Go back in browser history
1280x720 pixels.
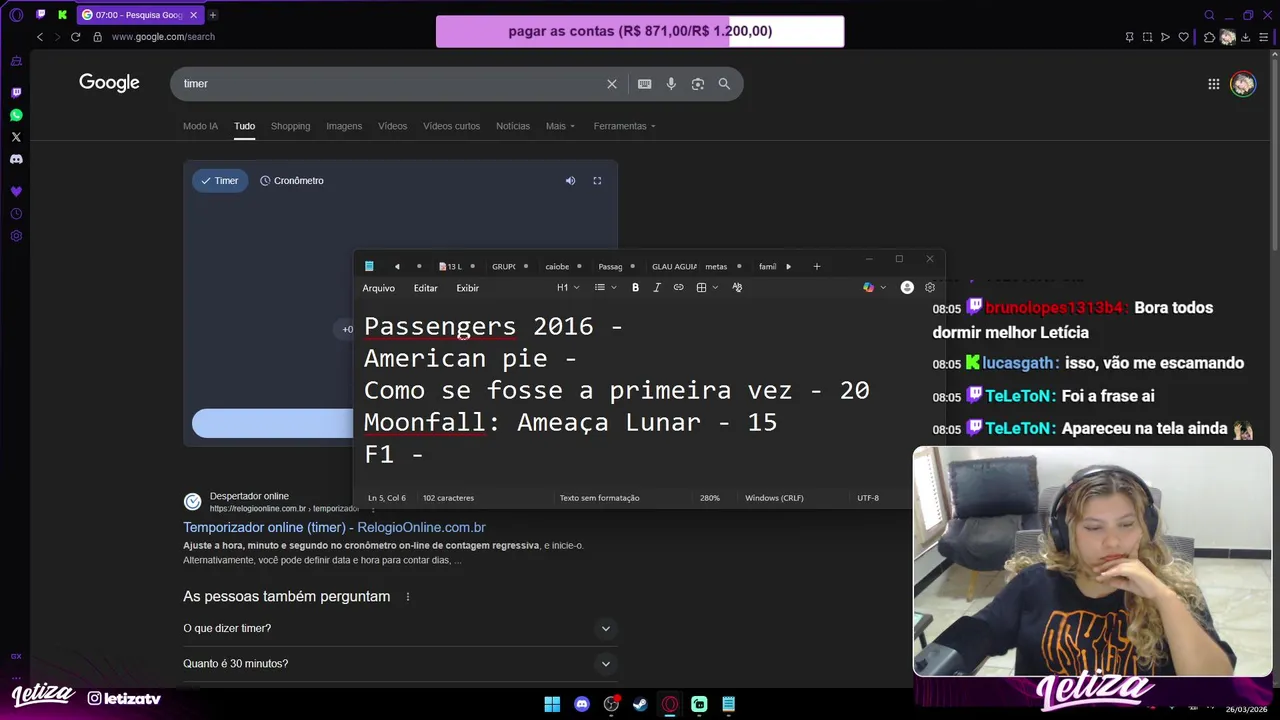(x=40, y=37)
